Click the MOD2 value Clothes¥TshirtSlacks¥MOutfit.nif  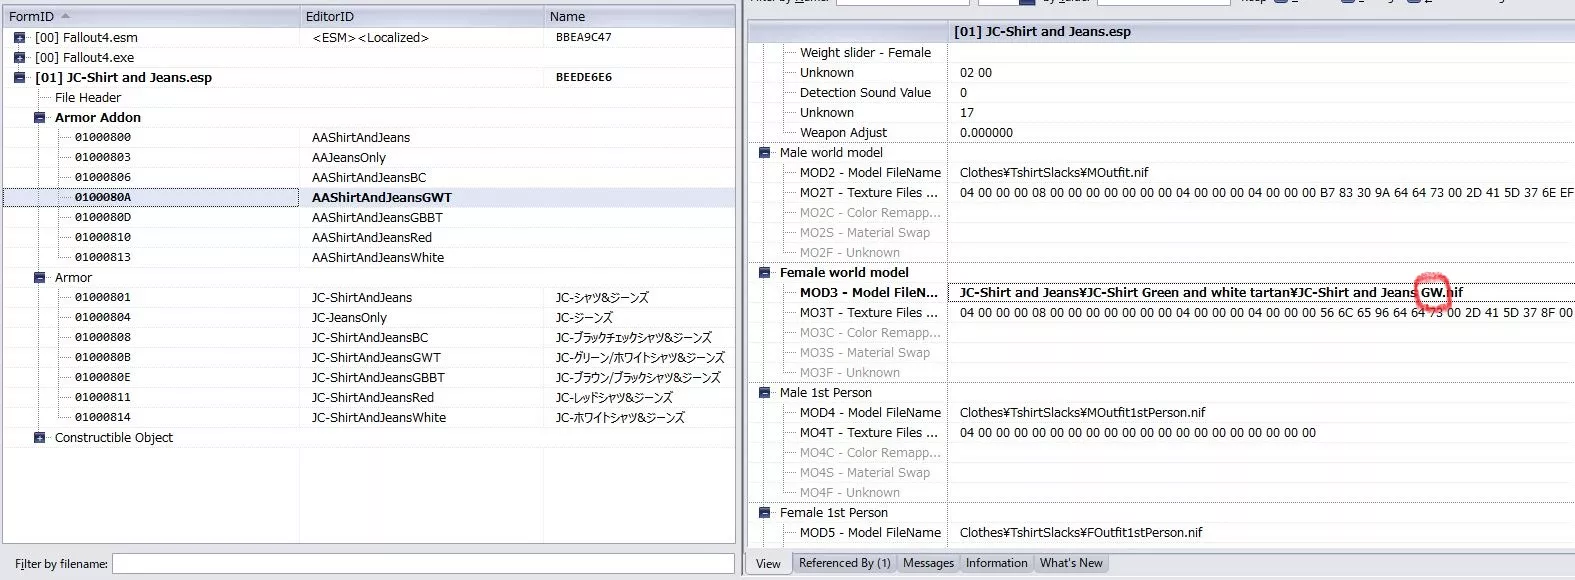pos(1054,172)
